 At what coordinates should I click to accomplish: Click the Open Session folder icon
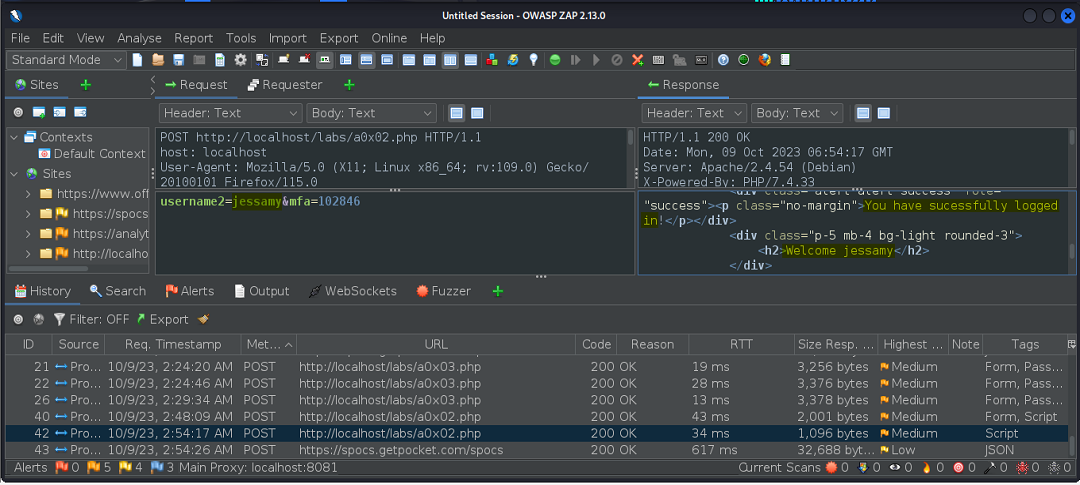click(158, 60)
